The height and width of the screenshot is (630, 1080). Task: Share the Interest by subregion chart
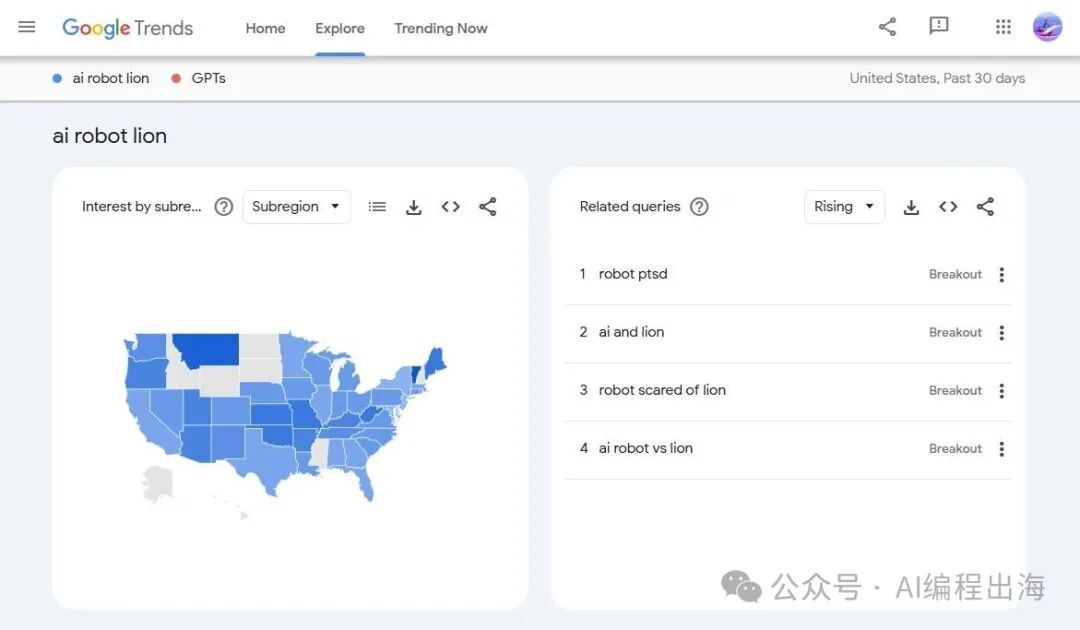[x=488, y=207]
